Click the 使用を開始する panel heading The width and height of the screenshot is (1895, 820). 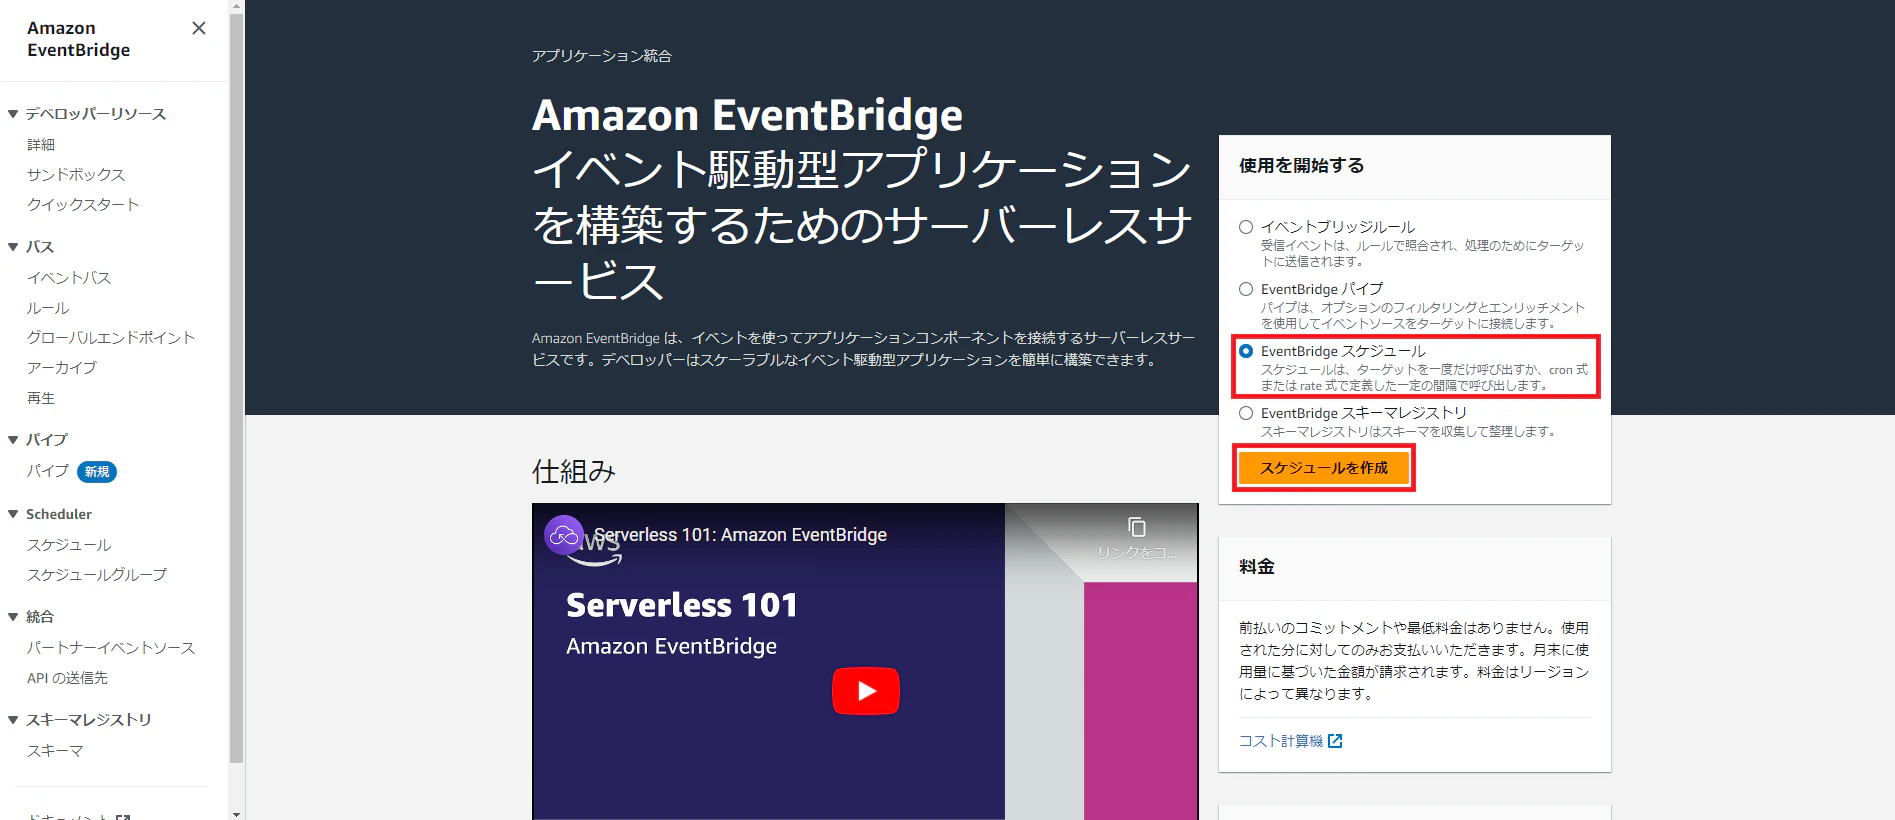pos(1302,166)
